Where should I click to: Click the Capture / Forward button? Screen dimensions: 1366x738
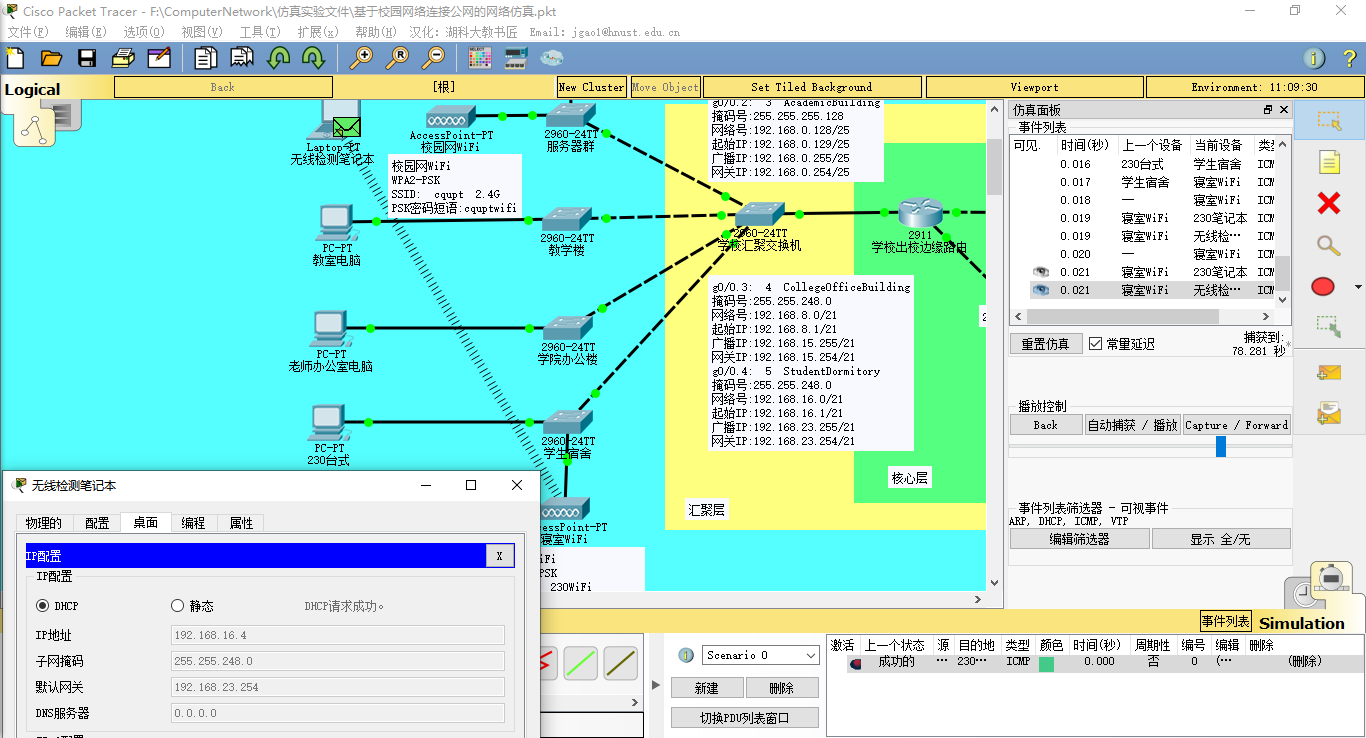point(1237,425)
